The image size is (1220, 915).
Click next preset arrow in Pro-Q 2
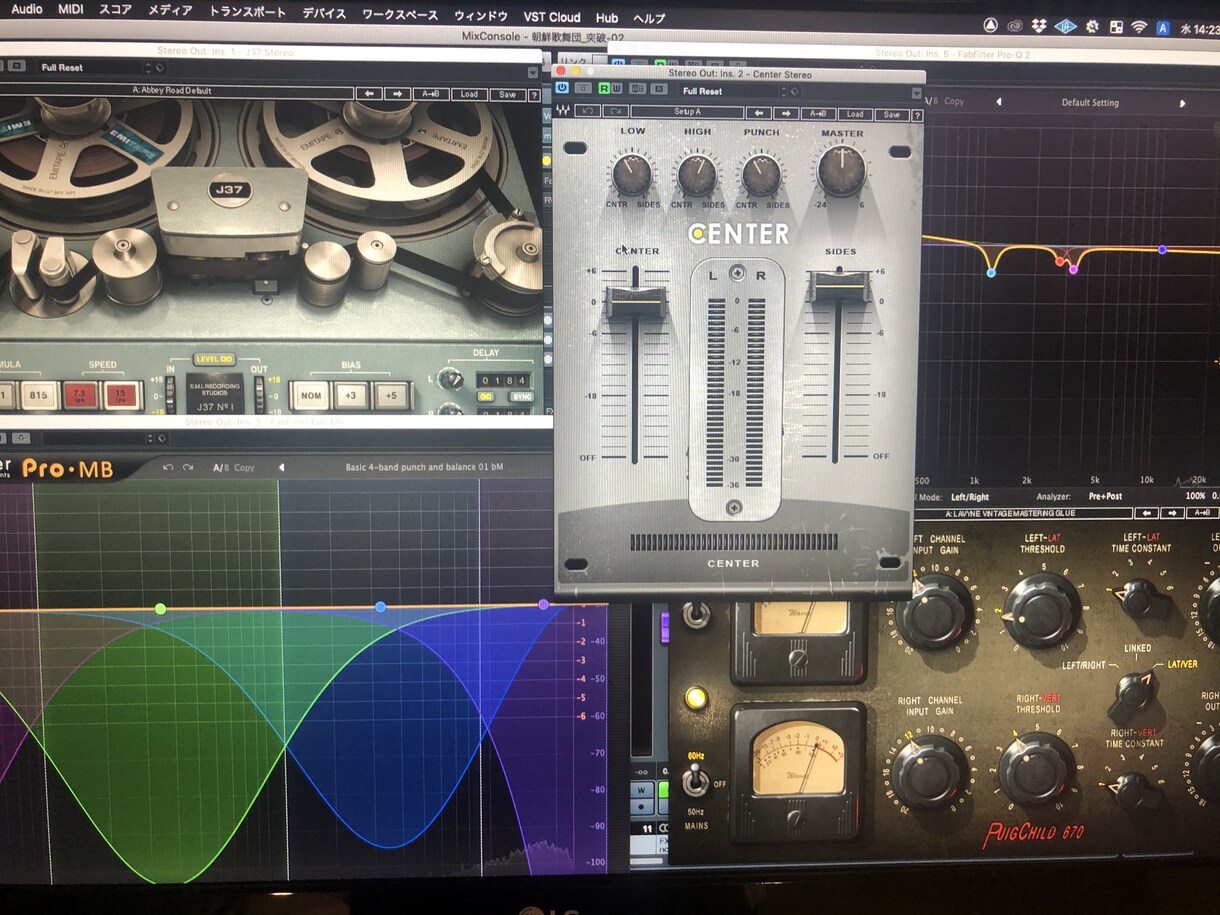coord(1182,103)
